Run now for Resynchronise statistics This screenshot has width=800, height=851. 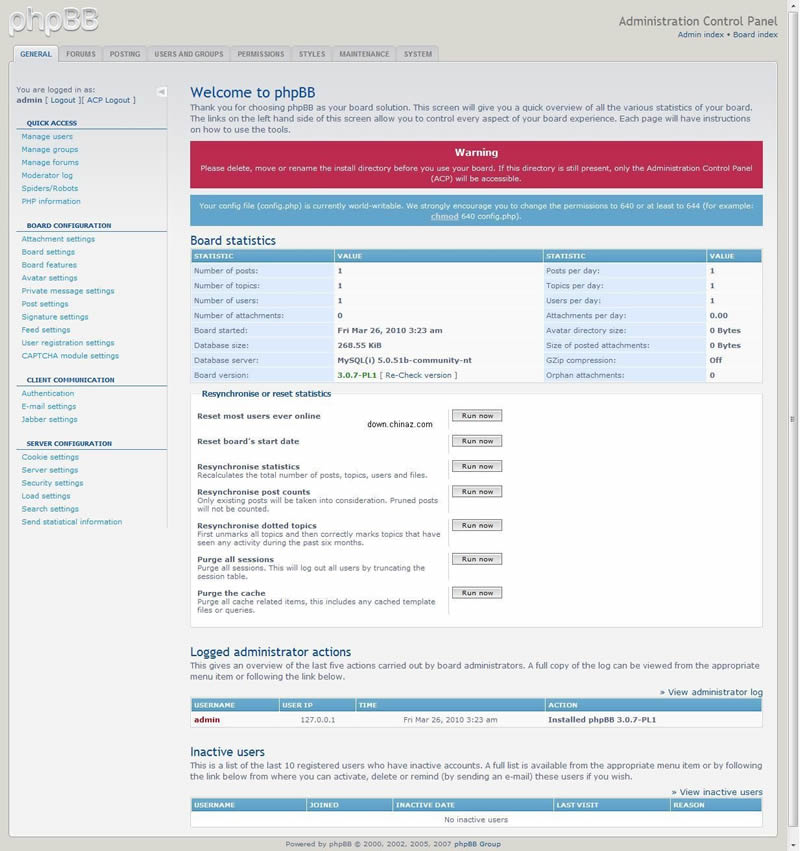(x=477, y=466)
